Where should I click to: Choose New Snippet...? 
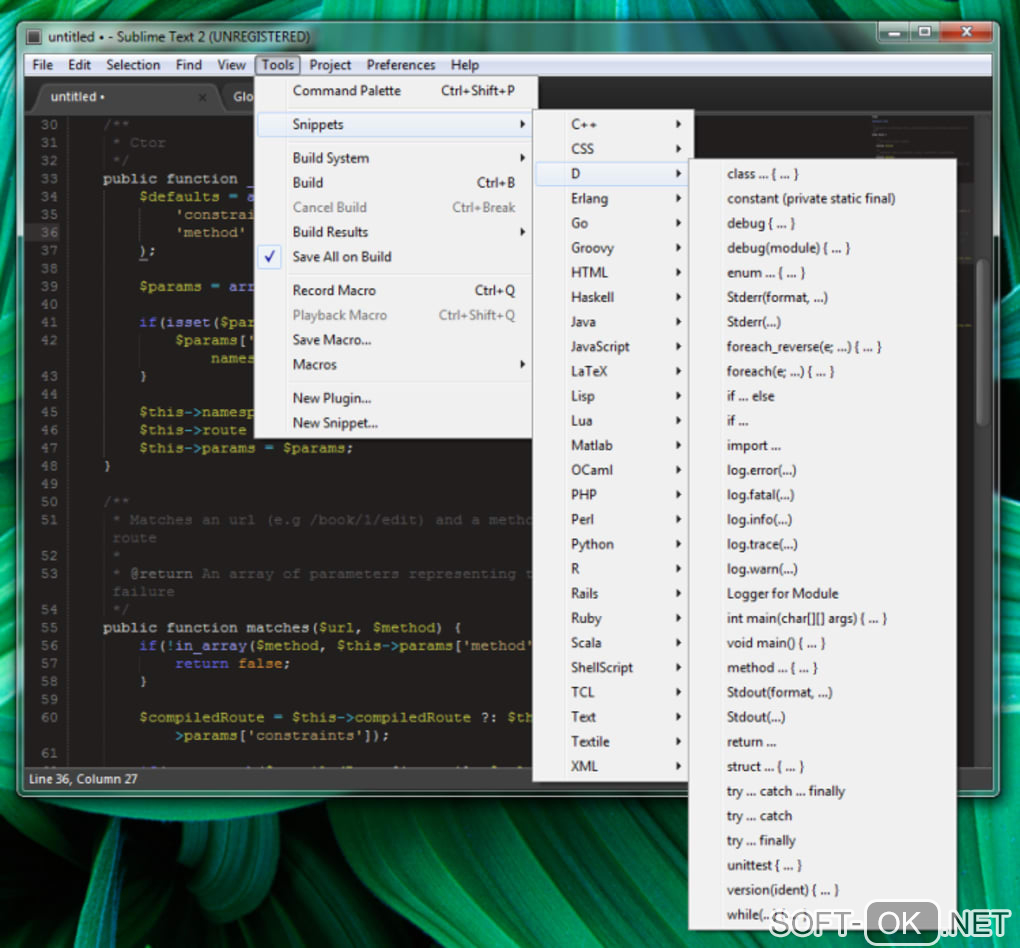pyautogui.click(x=396, y=423)
